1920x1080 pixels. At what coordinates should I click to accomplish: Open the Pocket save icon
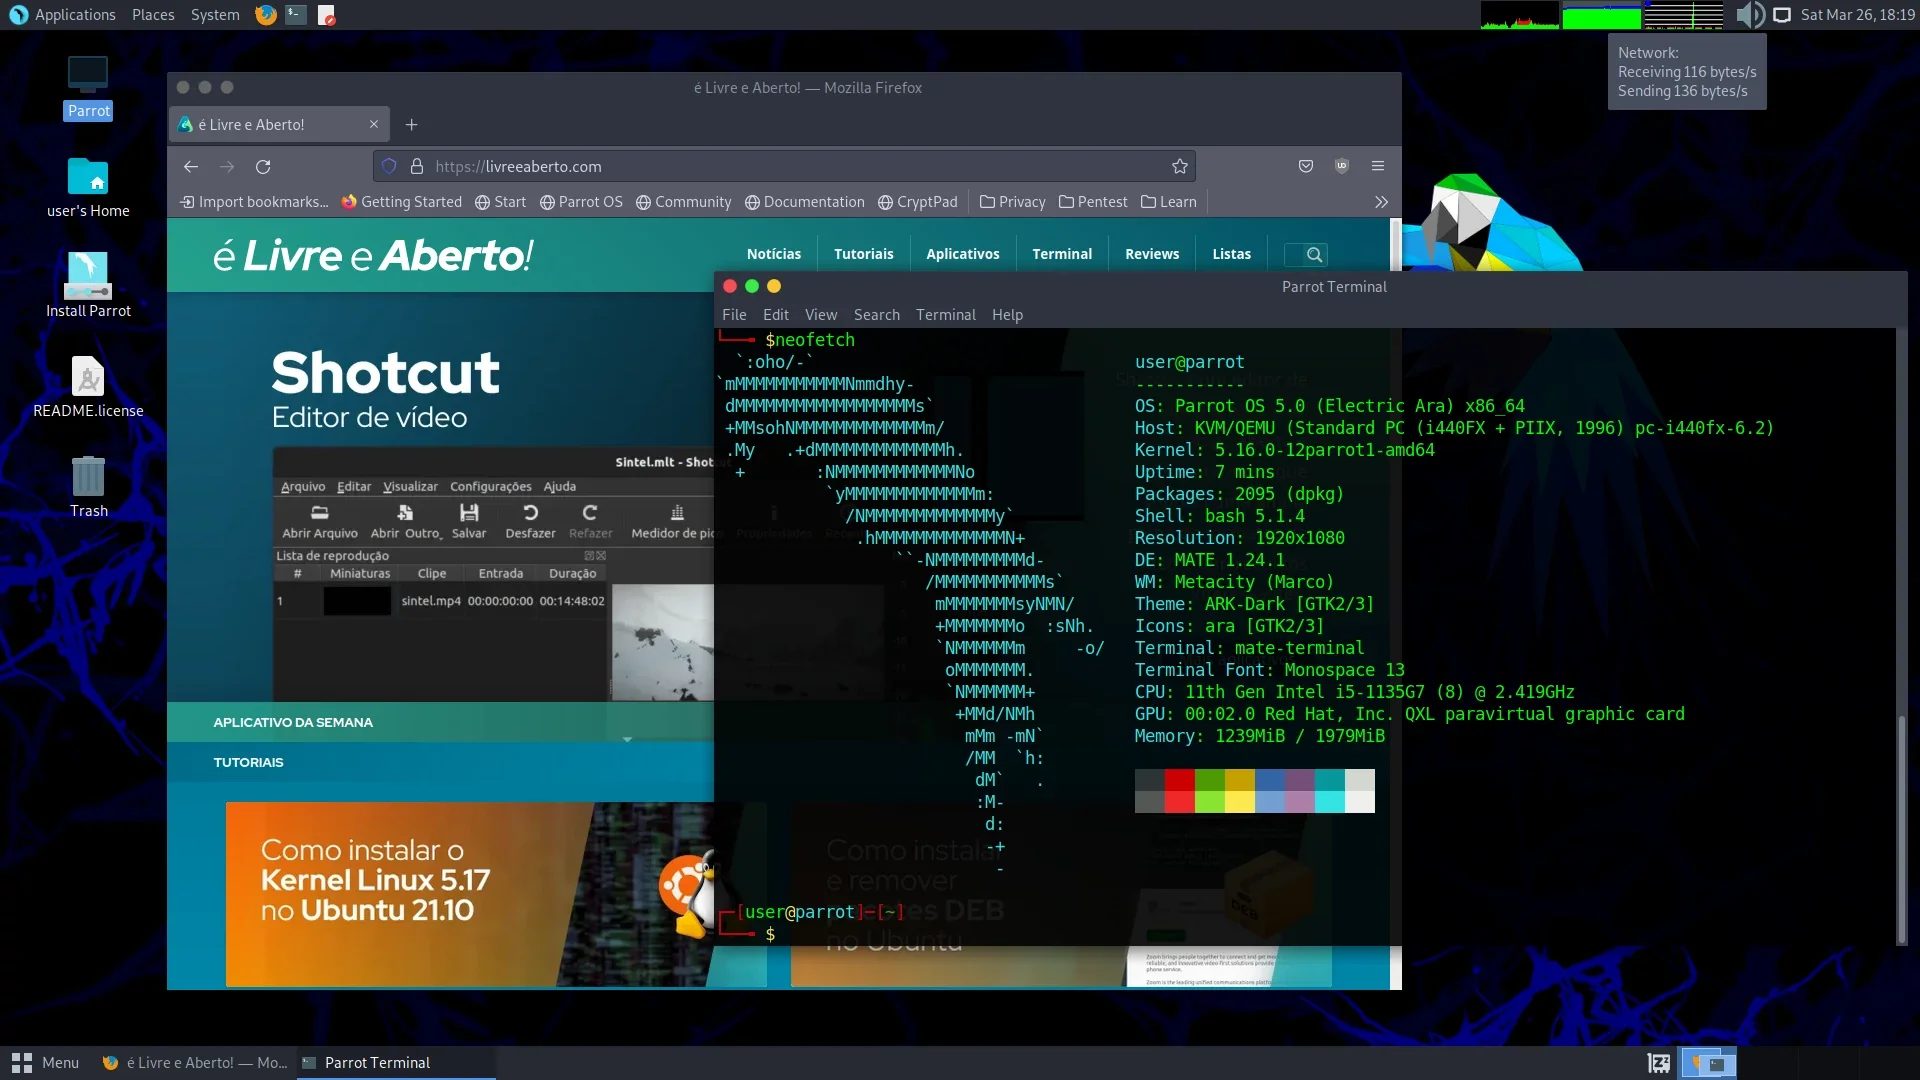pyautogui.click(x=1306, y=166)
